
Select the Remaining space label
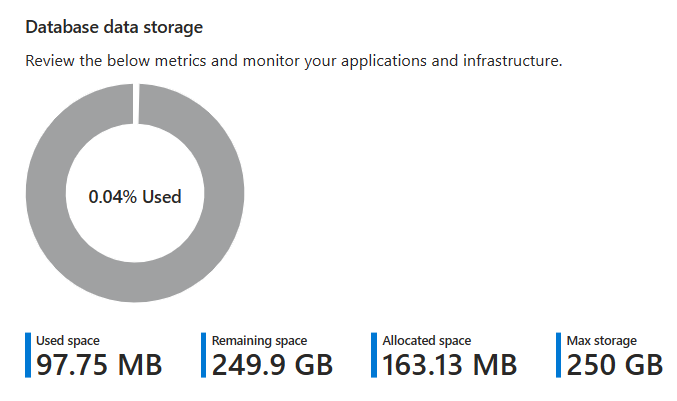(259, 341)
